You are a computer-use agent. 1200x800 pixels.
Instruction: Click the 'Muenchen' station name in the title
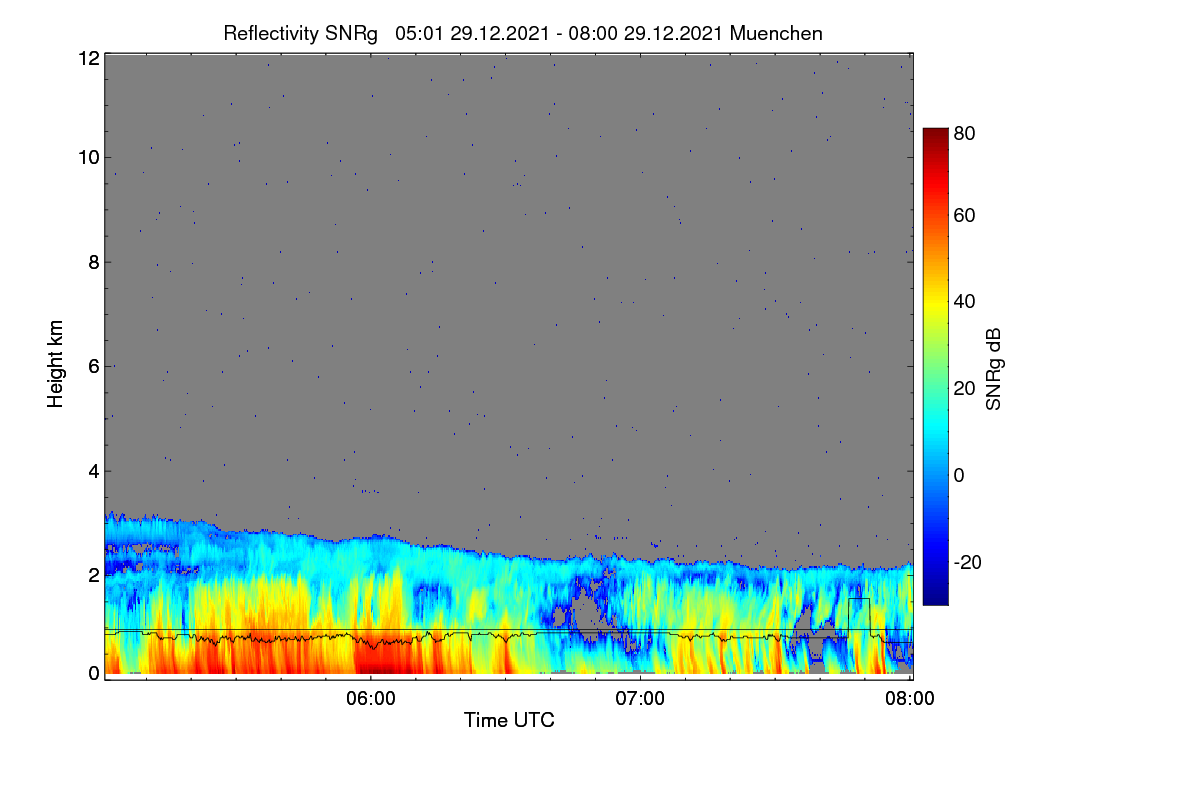click(776, 33)
